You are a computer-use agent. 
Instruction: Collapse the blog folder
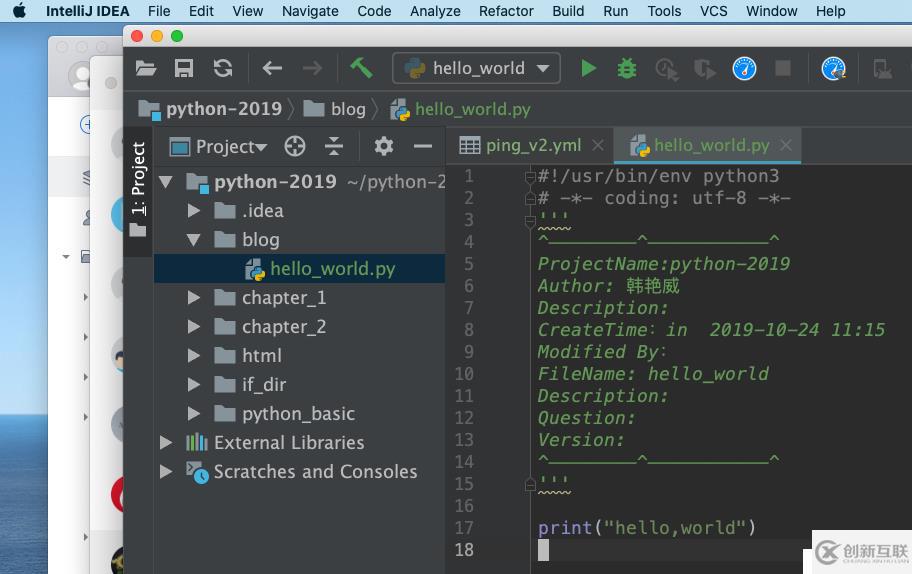(x=194, y=240)
